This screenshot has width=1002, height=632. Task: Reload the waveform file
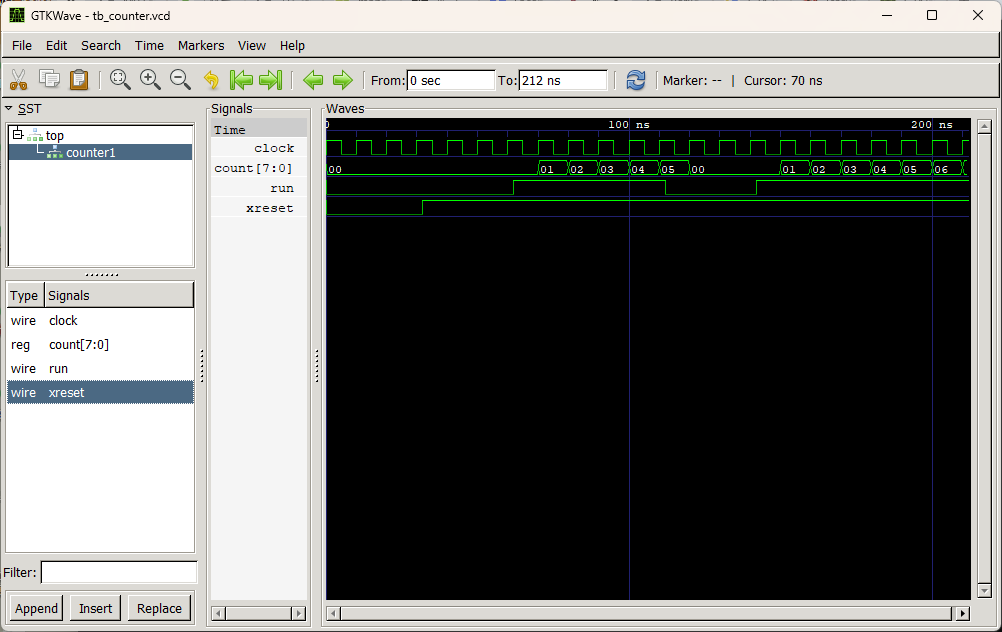[x=636, y=80]
